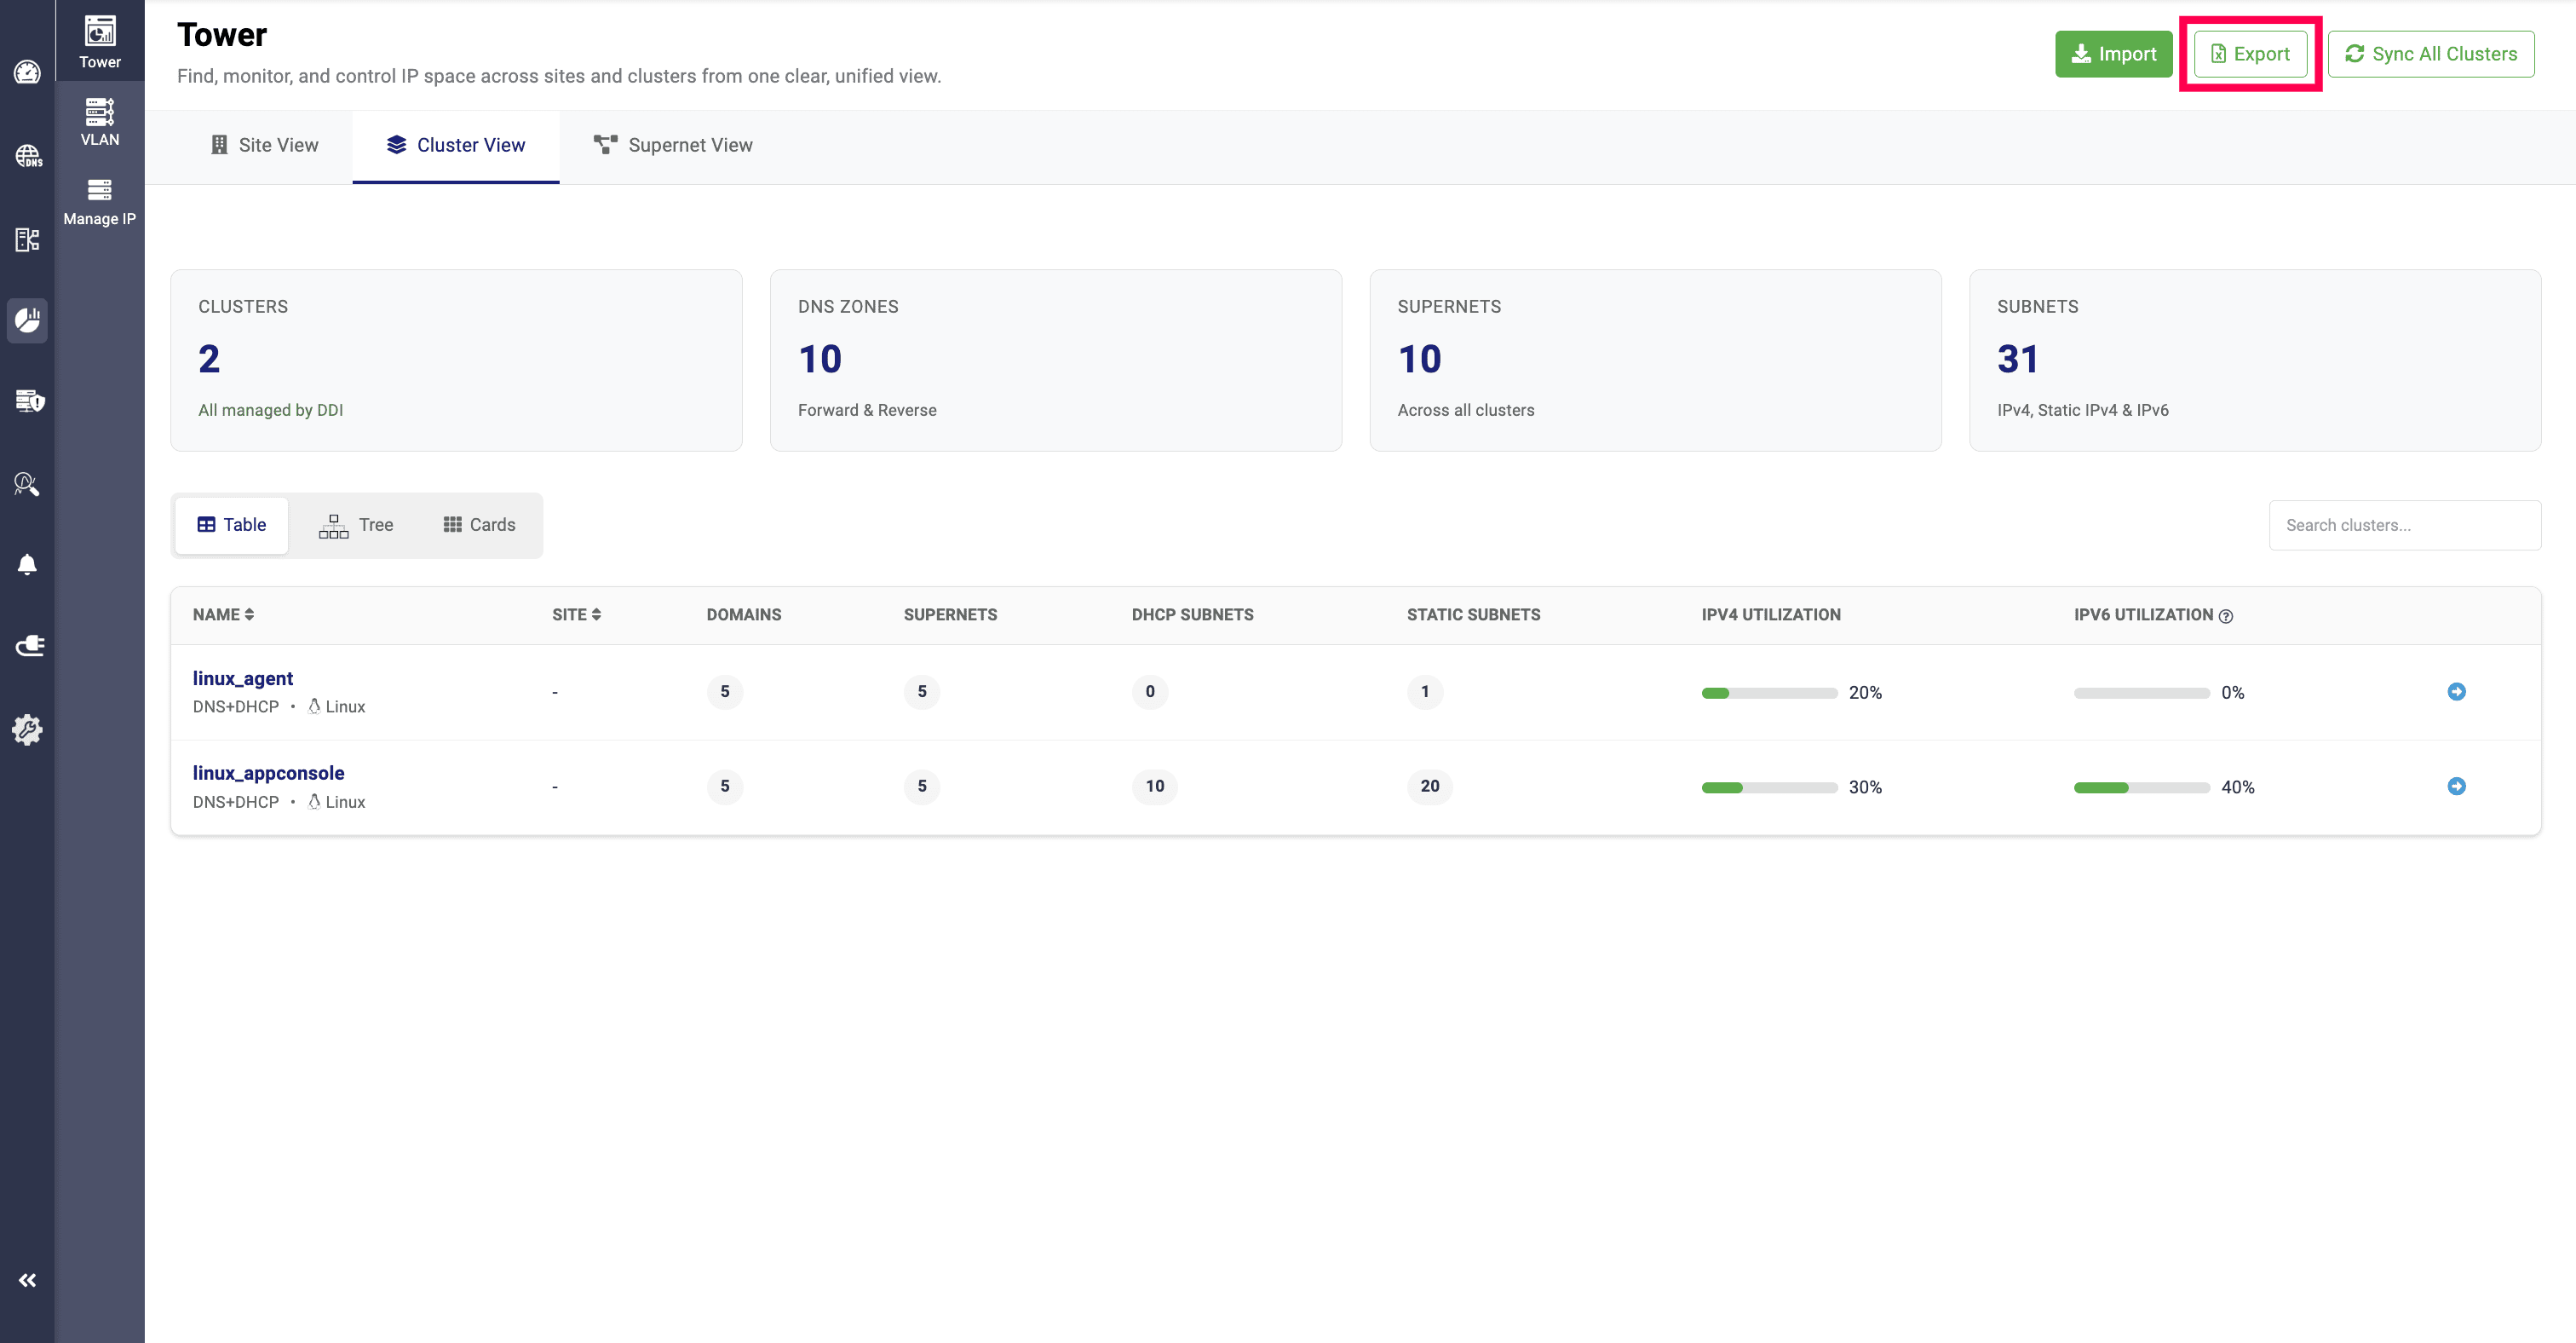Open the Manage IP sidebar item
This screenshot has width=2576, height=1343.
[x=99, y=201]
